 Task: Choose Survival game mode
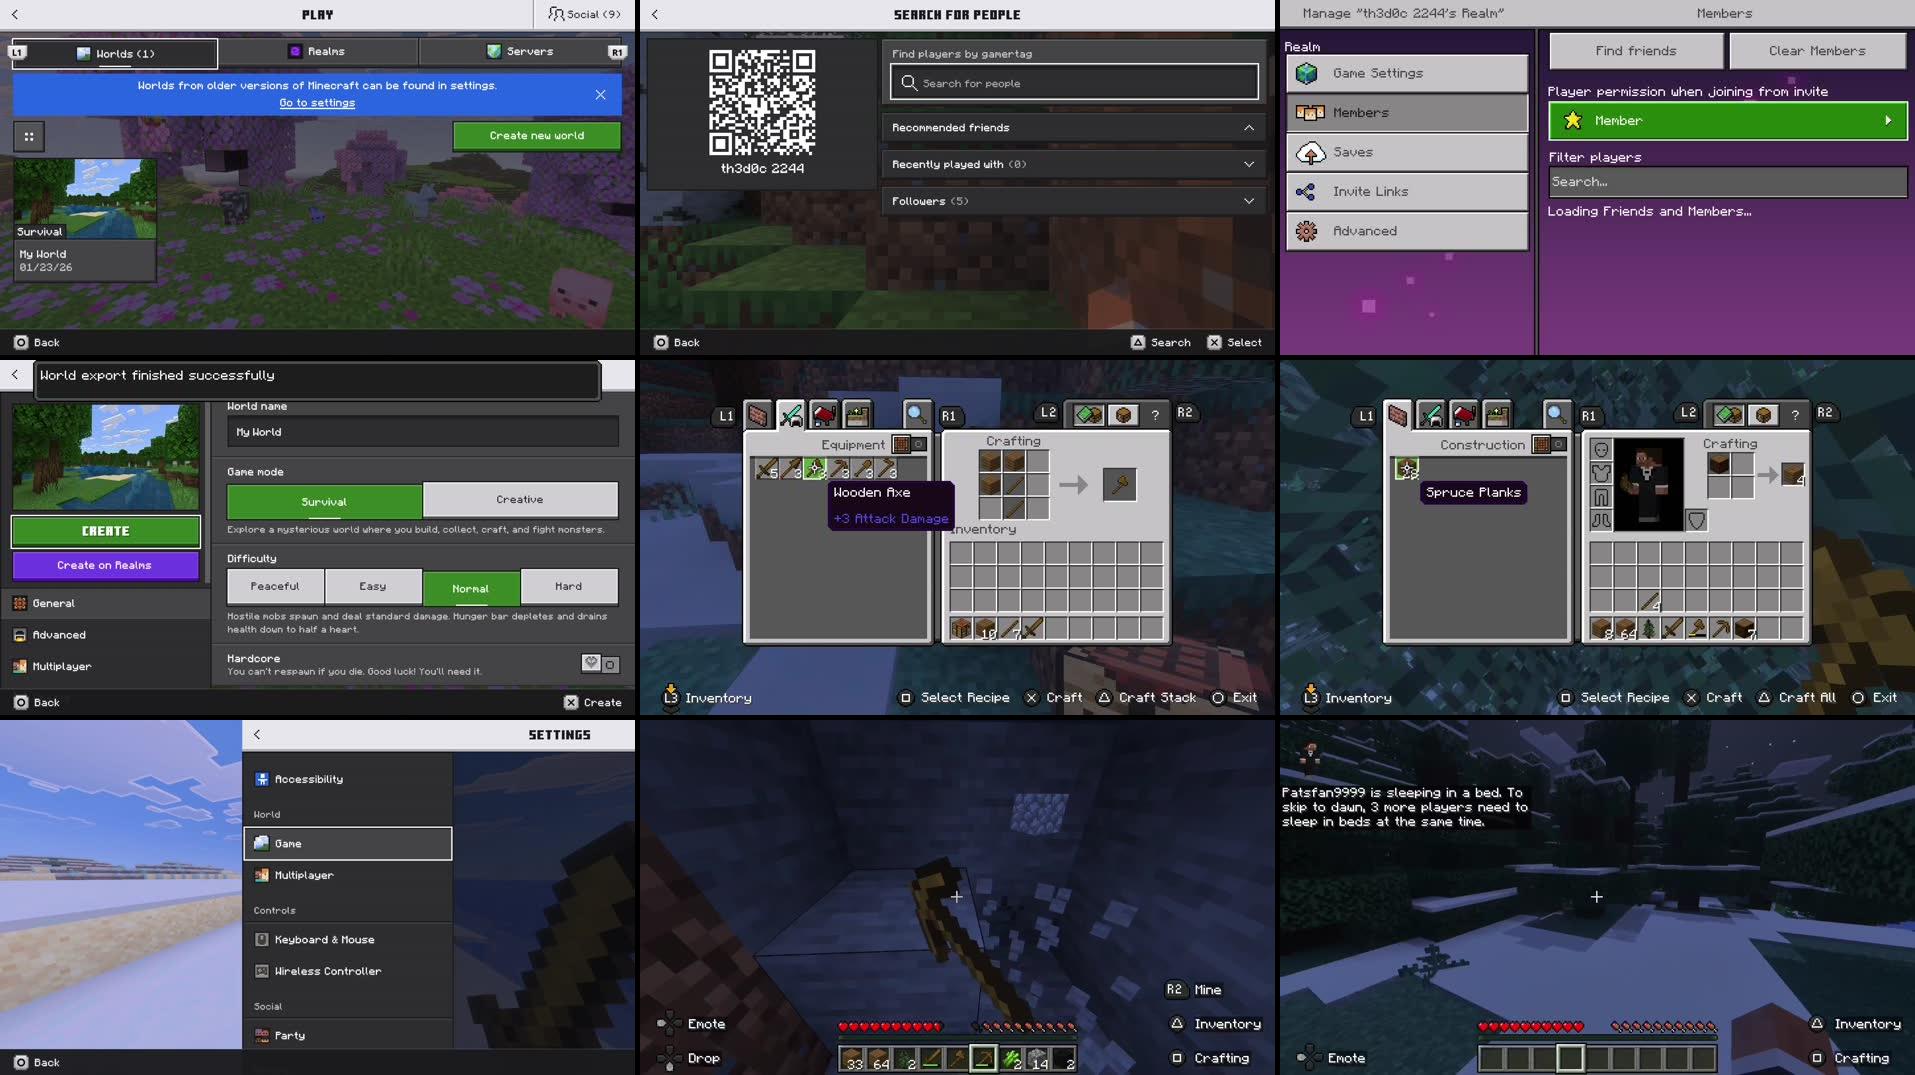324,501
